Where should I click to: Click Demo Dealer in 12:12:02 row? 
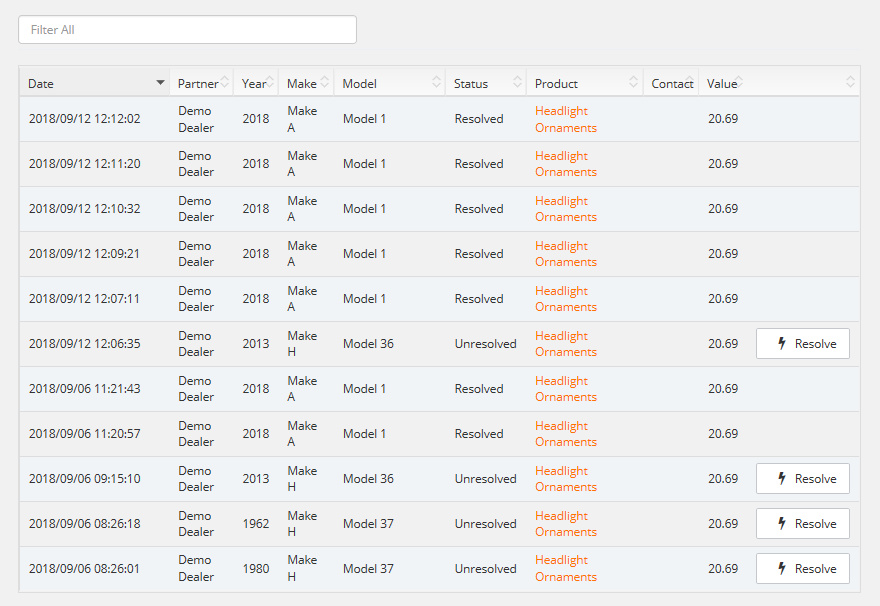click(196, 119)
